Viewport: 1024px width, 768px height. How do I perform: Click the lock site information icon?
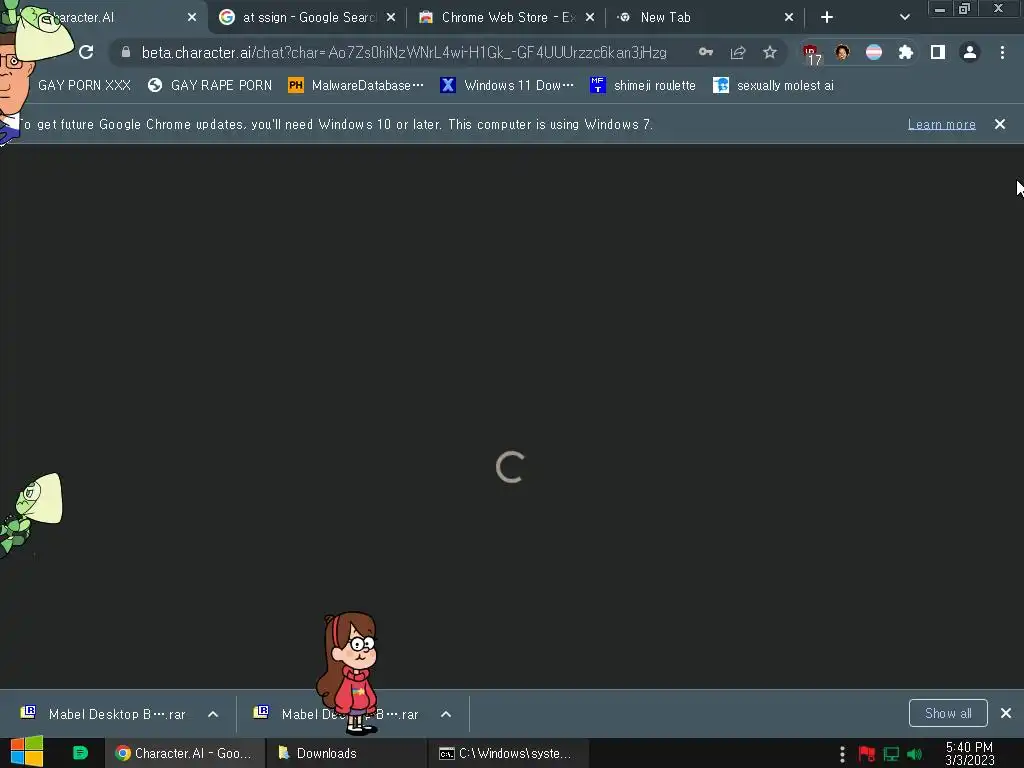[126, 52]
